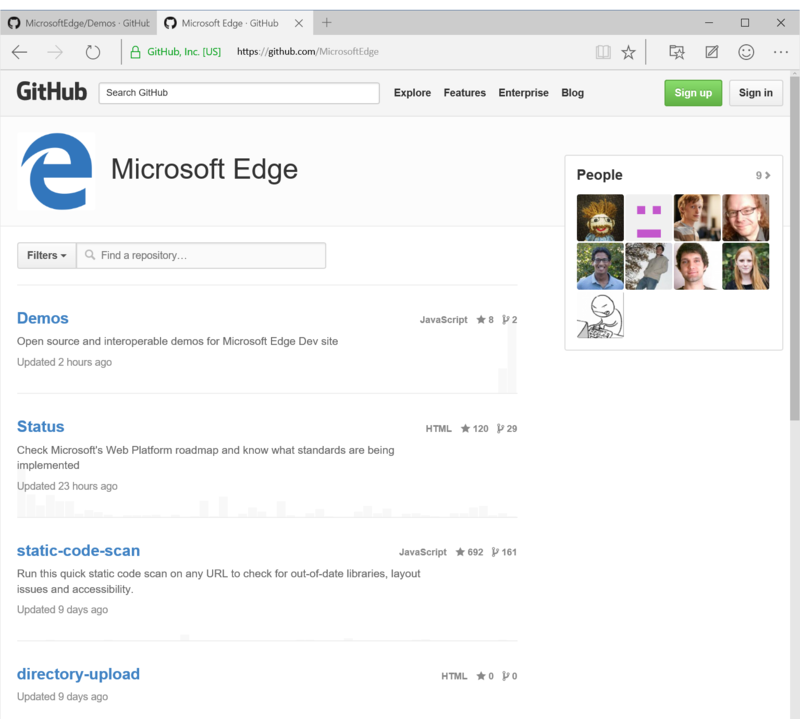Image resolution: width=800 pixels, height=719 pixels.
Task: Go back with the browser back arrow
Action: pos(19,52)
